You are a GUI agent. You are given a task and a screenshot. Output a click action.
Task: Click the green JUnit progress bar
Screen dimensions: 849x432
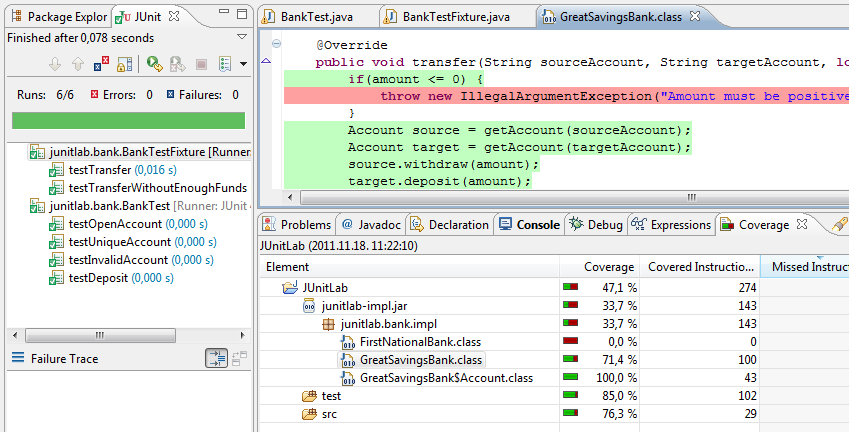(128, 120)
